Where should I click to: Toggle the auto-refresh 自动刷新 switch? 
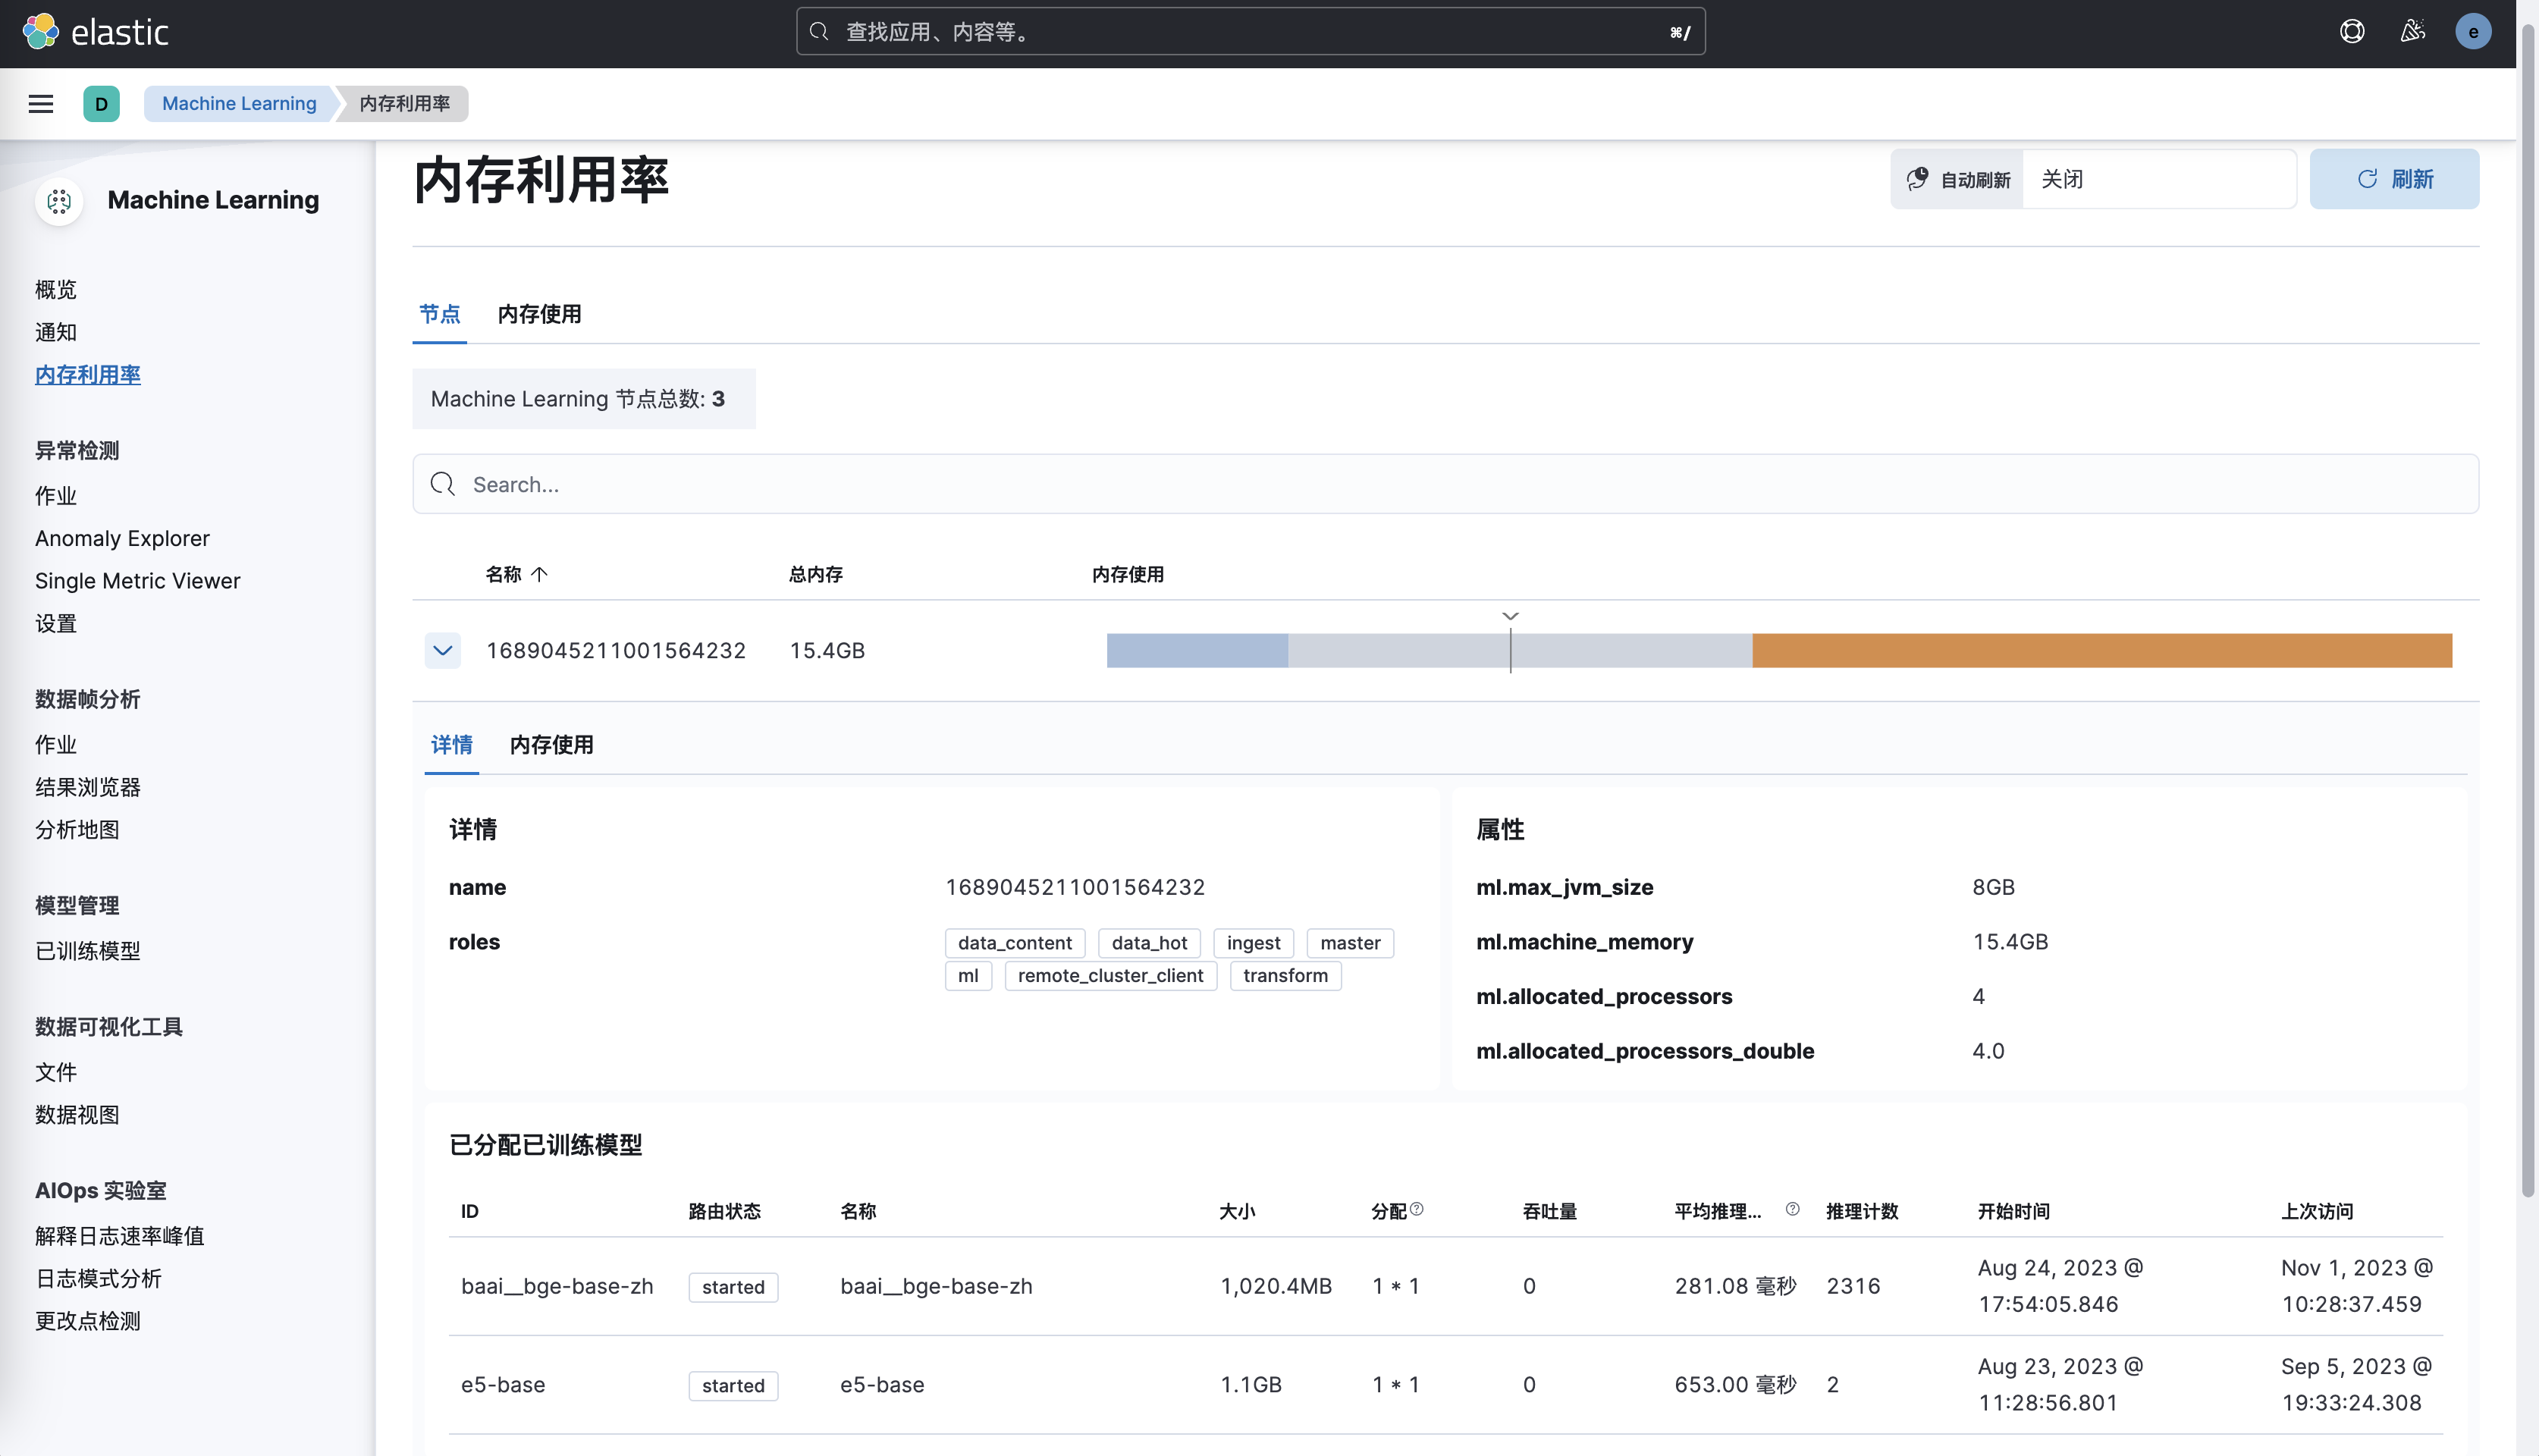pos(1957,178)
